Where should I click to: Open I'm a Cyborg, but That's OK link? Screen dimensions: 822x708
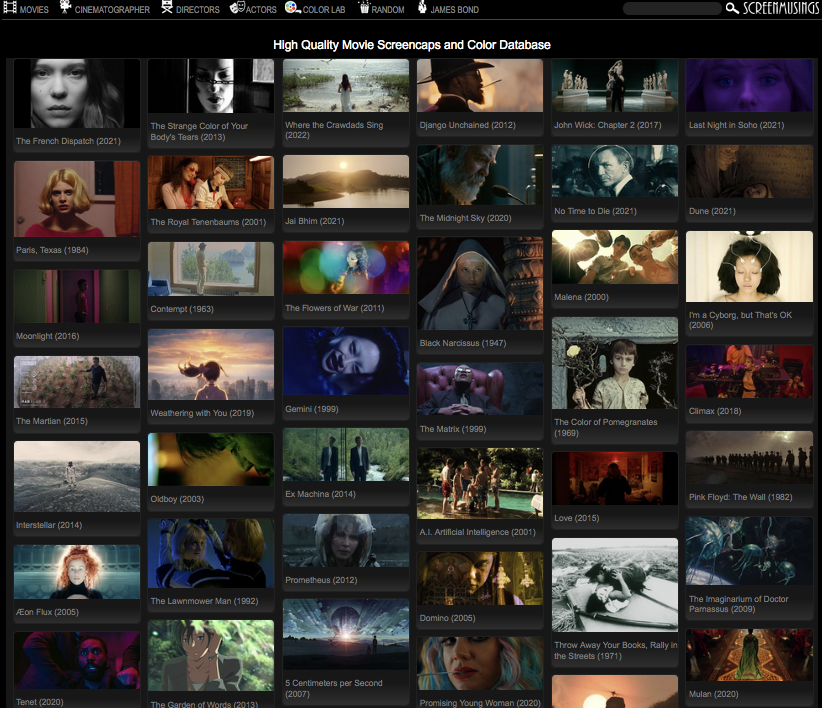click(740, 320)
